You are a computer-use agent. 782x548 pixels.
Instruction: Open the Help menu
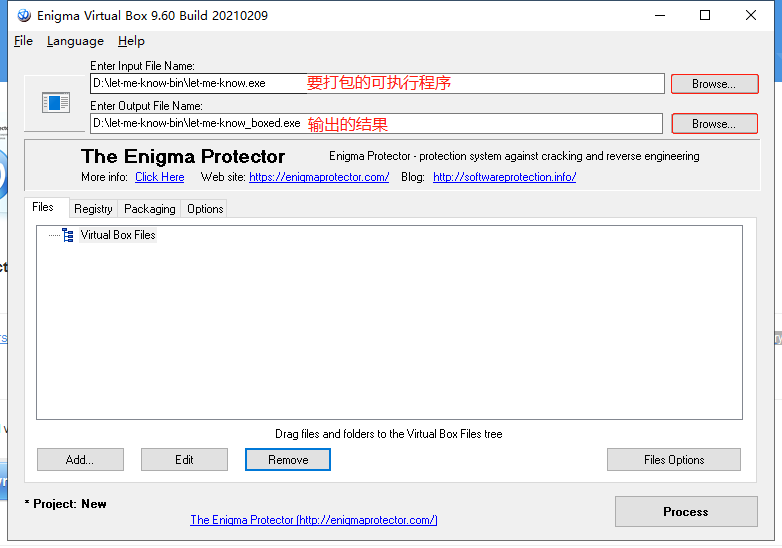(131, 41)
